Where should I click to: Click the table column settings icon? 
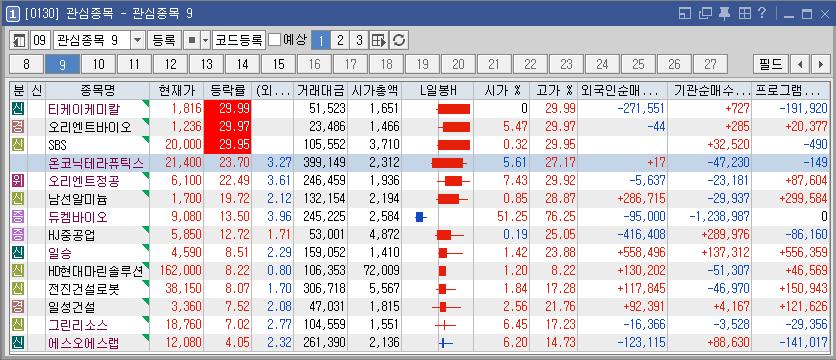tap(379, 40)
